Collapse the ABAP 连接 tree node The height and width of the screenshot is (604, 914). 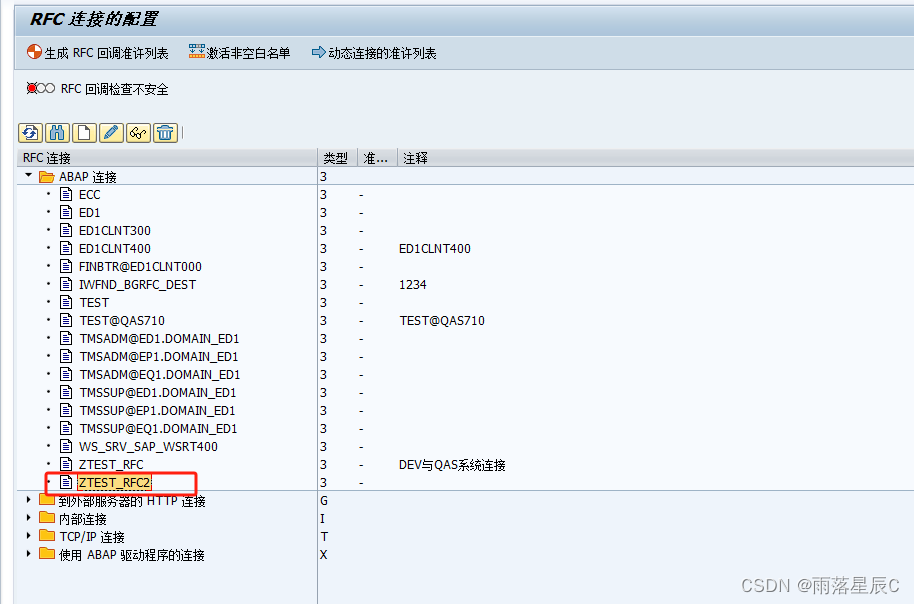27,176
